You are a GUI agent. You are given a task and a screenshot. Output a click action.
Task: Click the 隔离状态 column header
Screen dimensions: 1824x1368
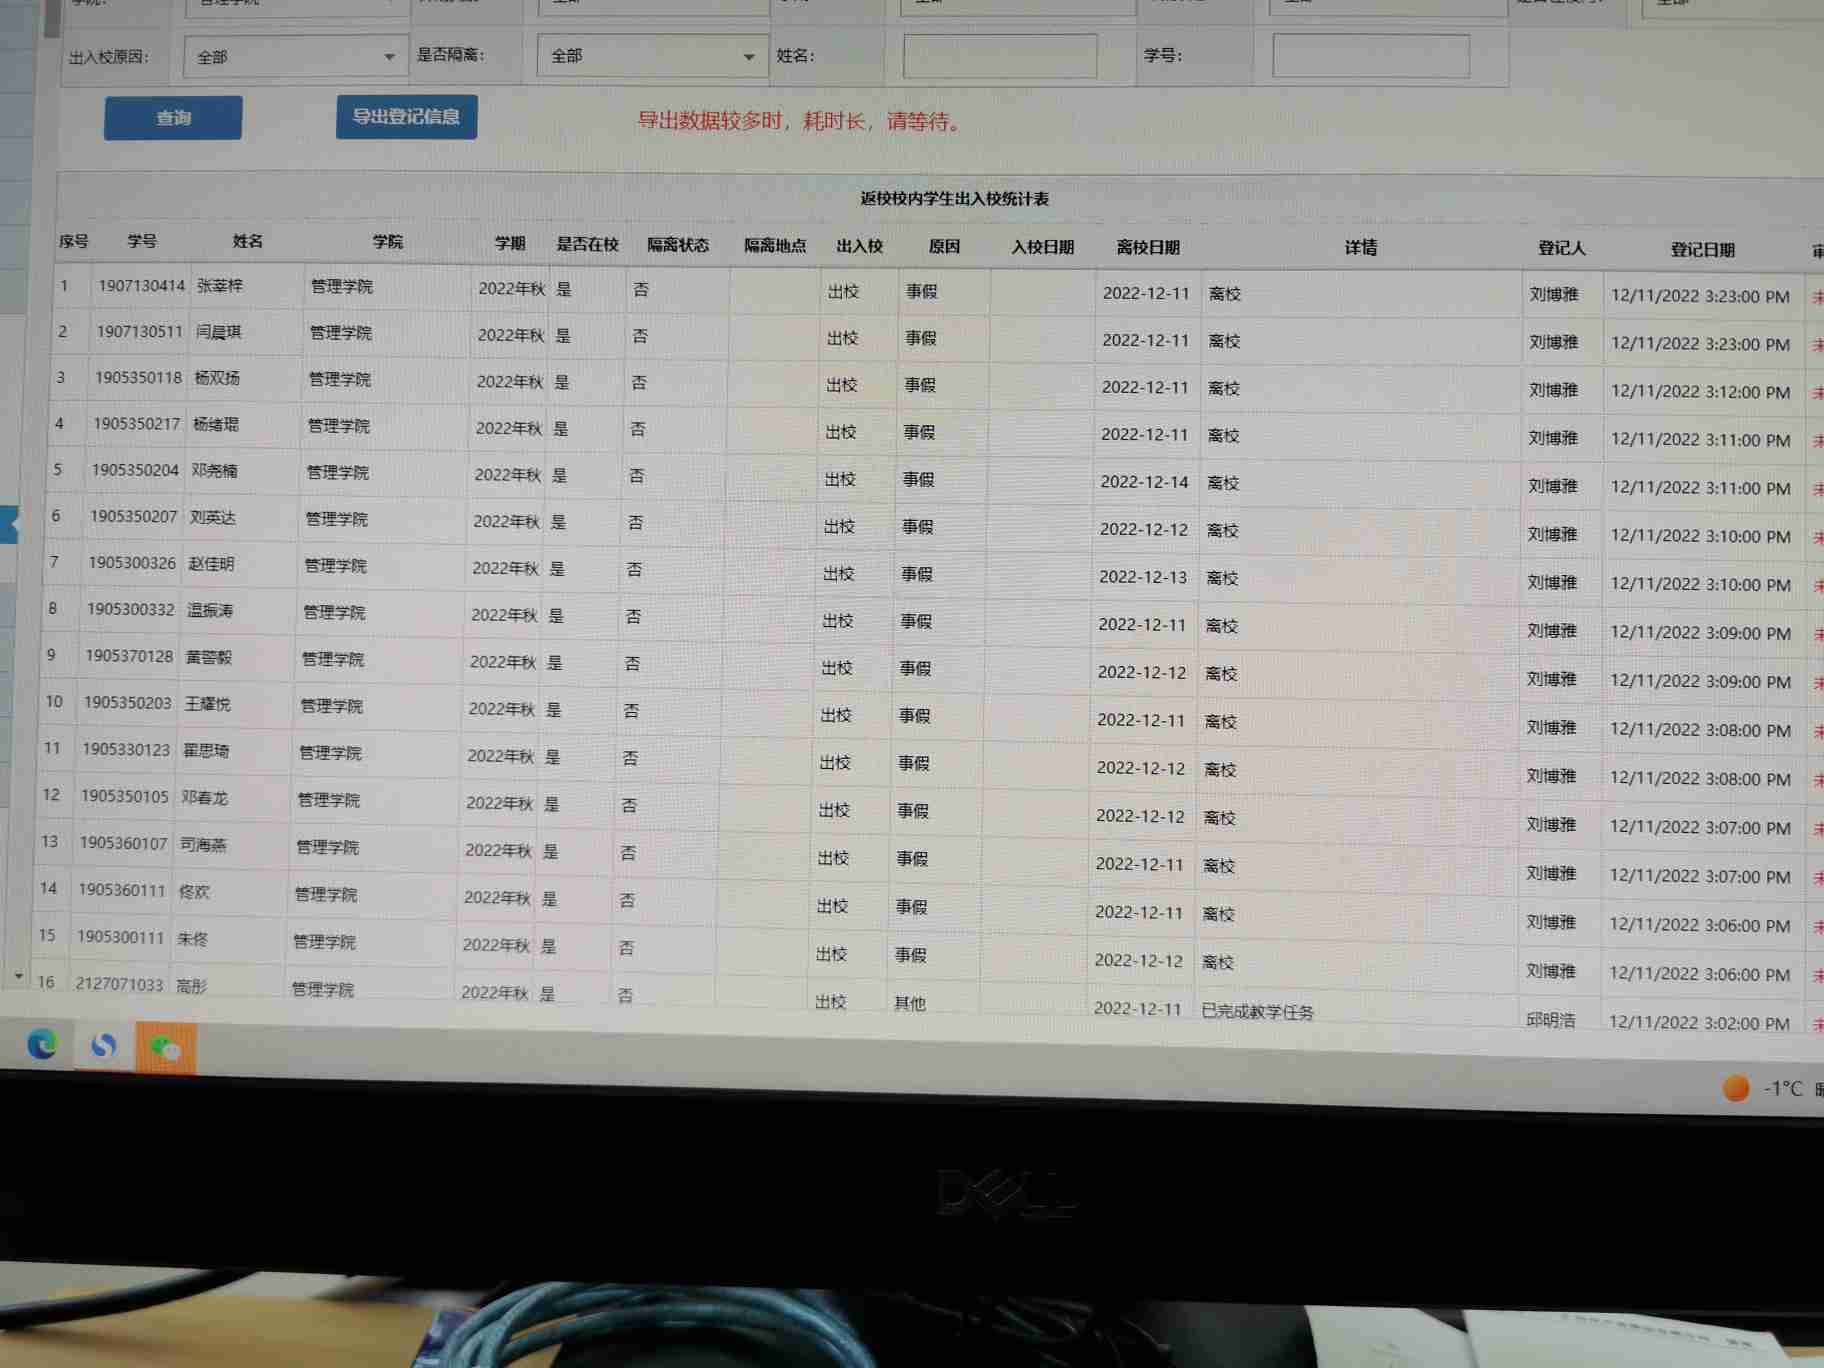tap(677, 245)
